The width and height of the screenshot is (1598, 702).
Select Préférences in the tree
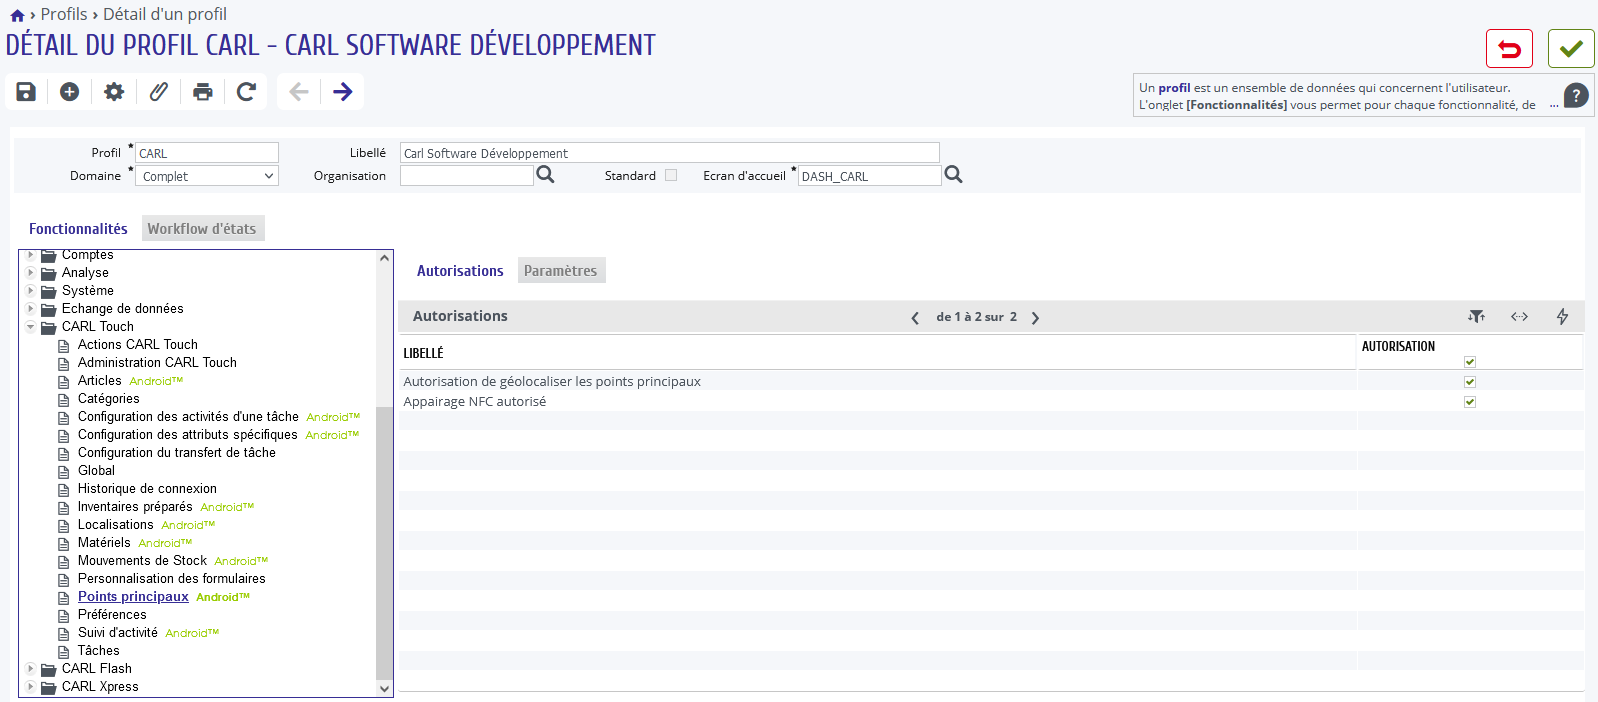[112, 615]
